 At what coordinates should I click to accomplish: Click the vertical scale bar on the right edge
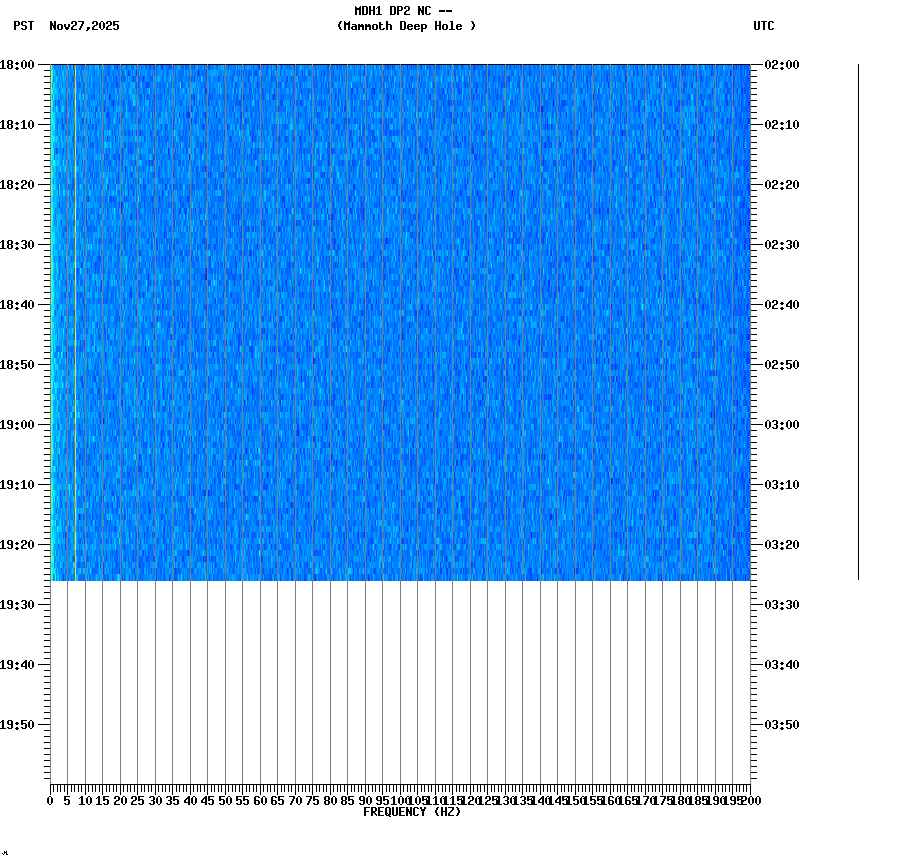coord(858,320)
